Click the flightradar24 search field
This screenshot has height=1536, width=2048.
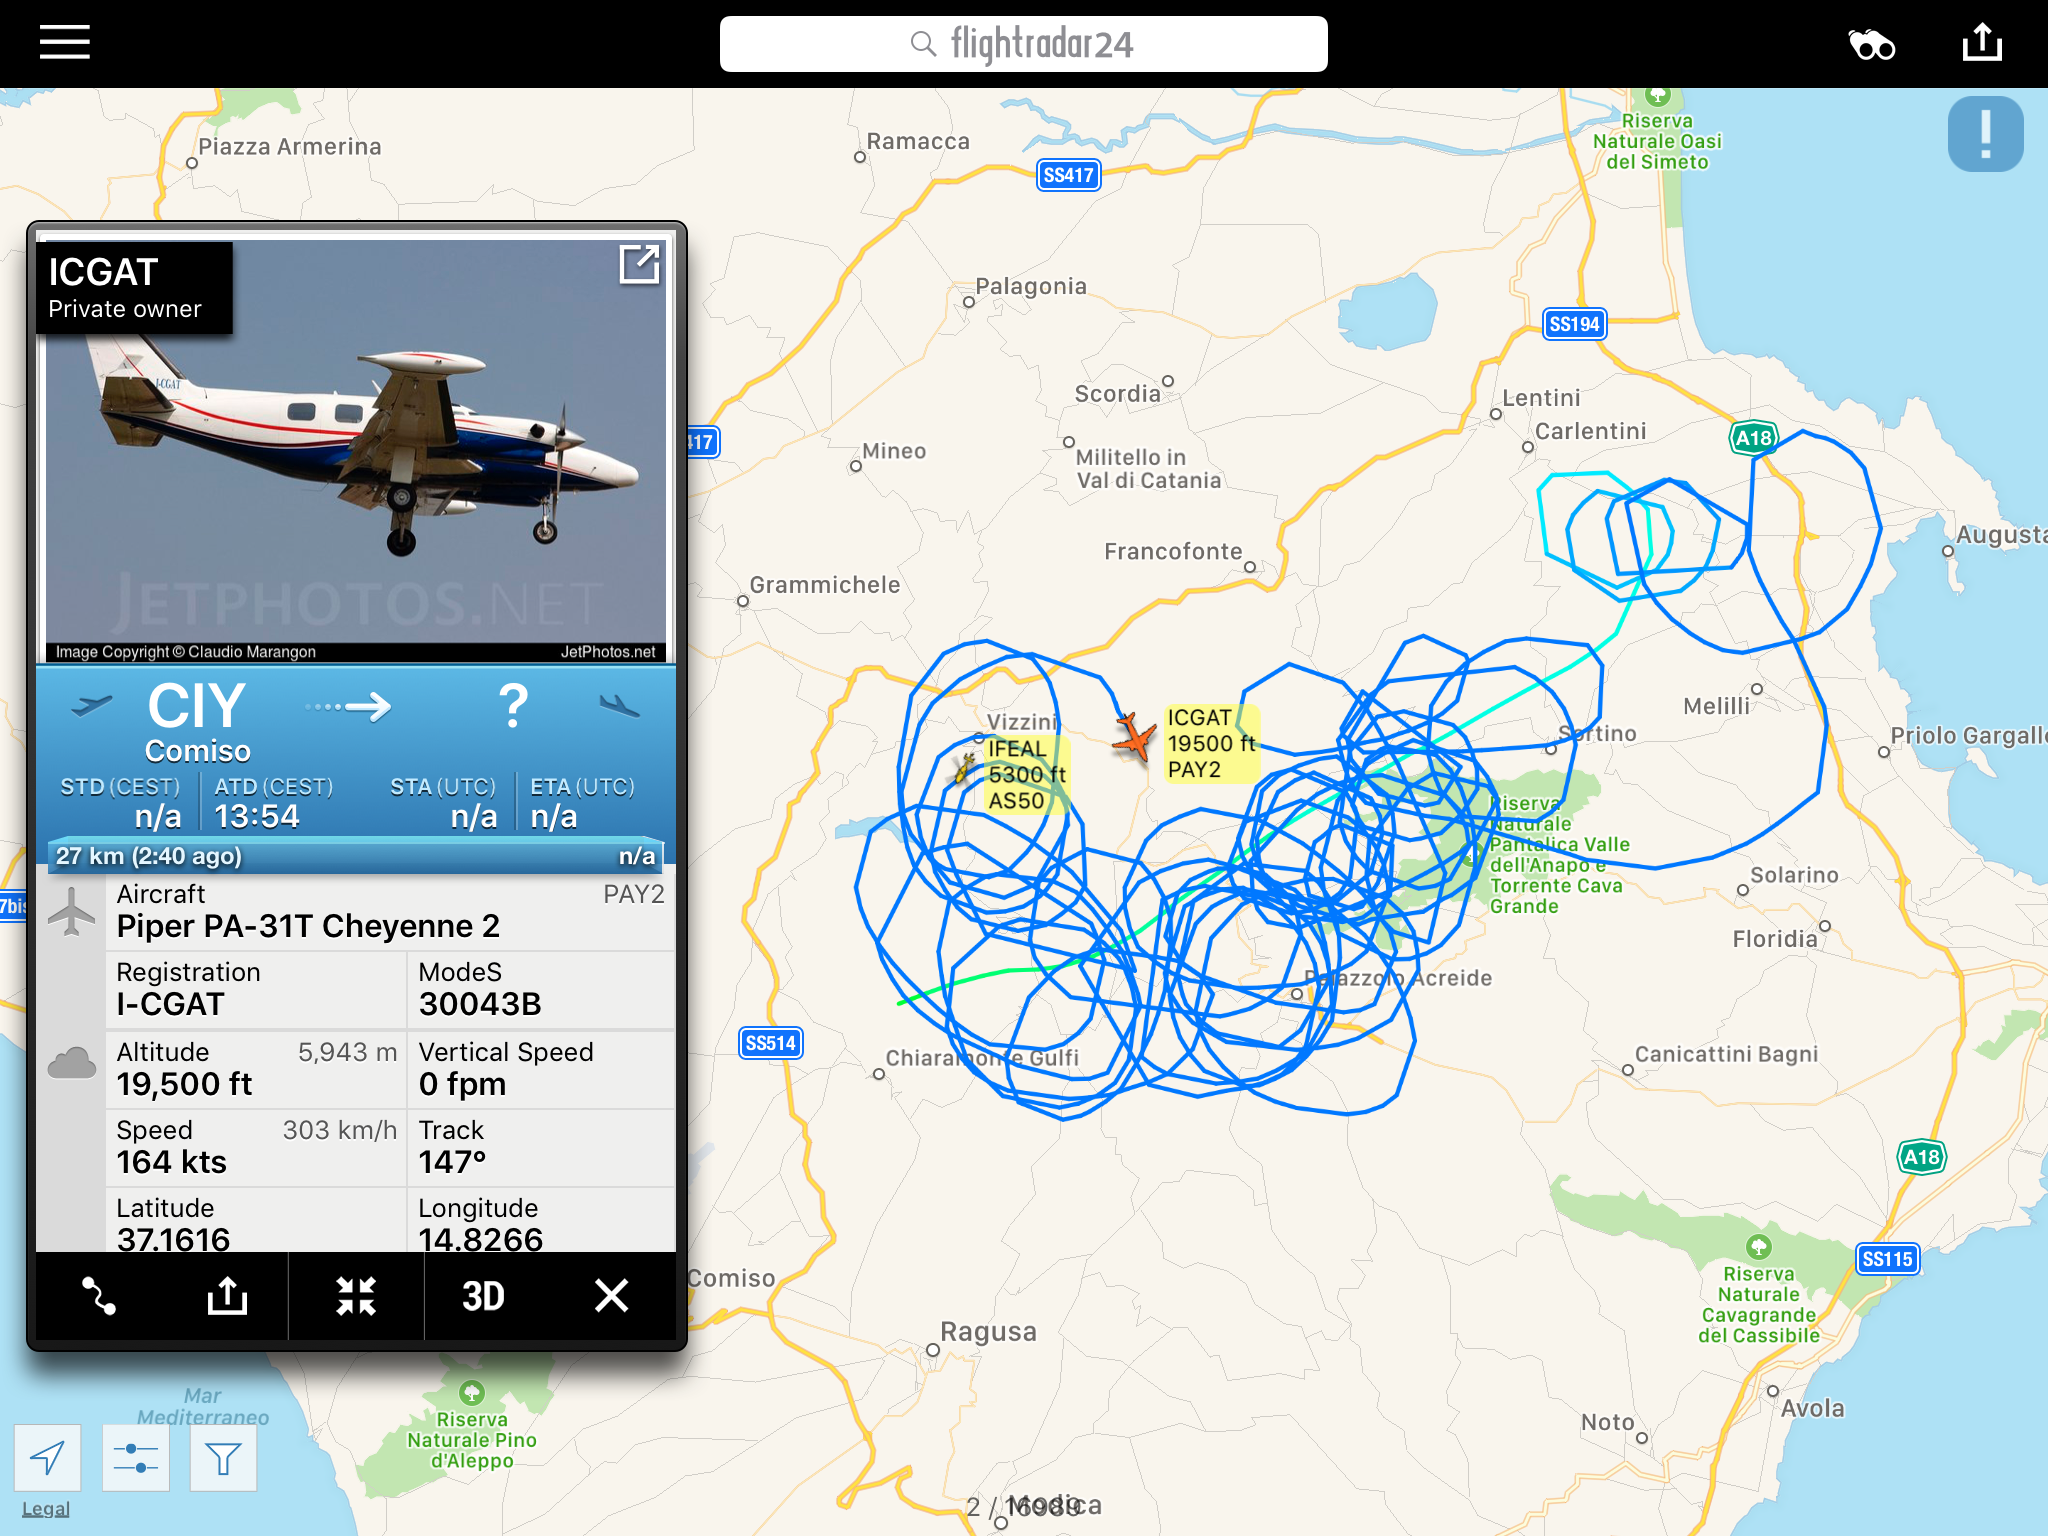point(1023,44)
